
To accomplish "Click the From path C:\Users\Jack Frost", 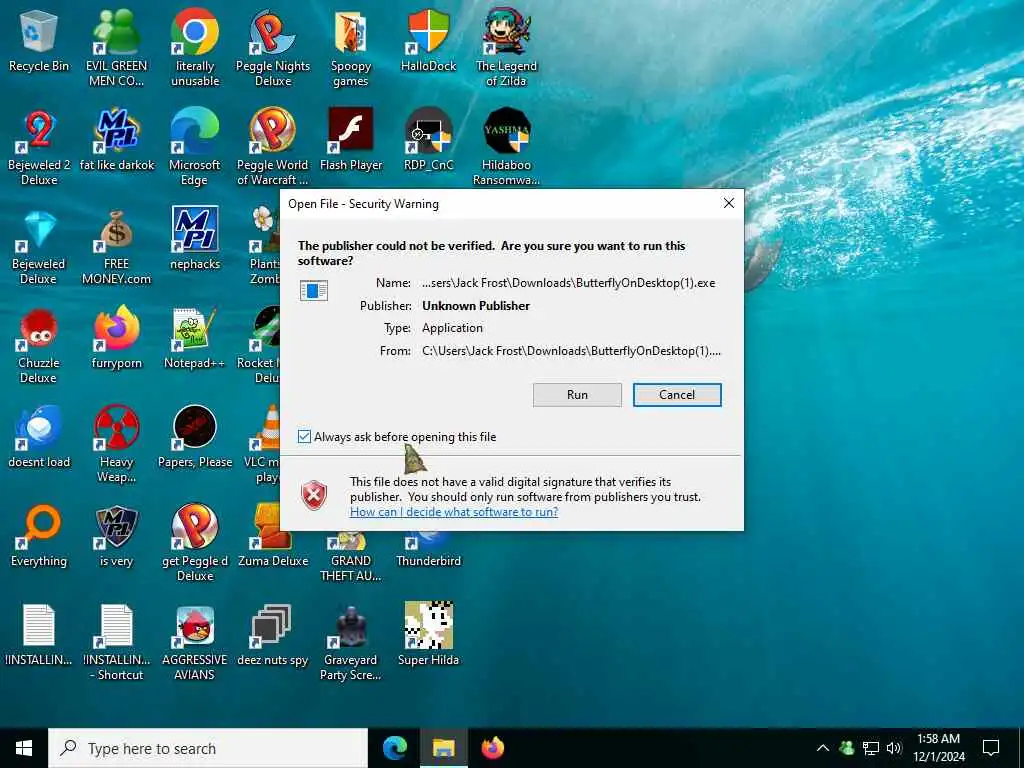I will 571,351.
